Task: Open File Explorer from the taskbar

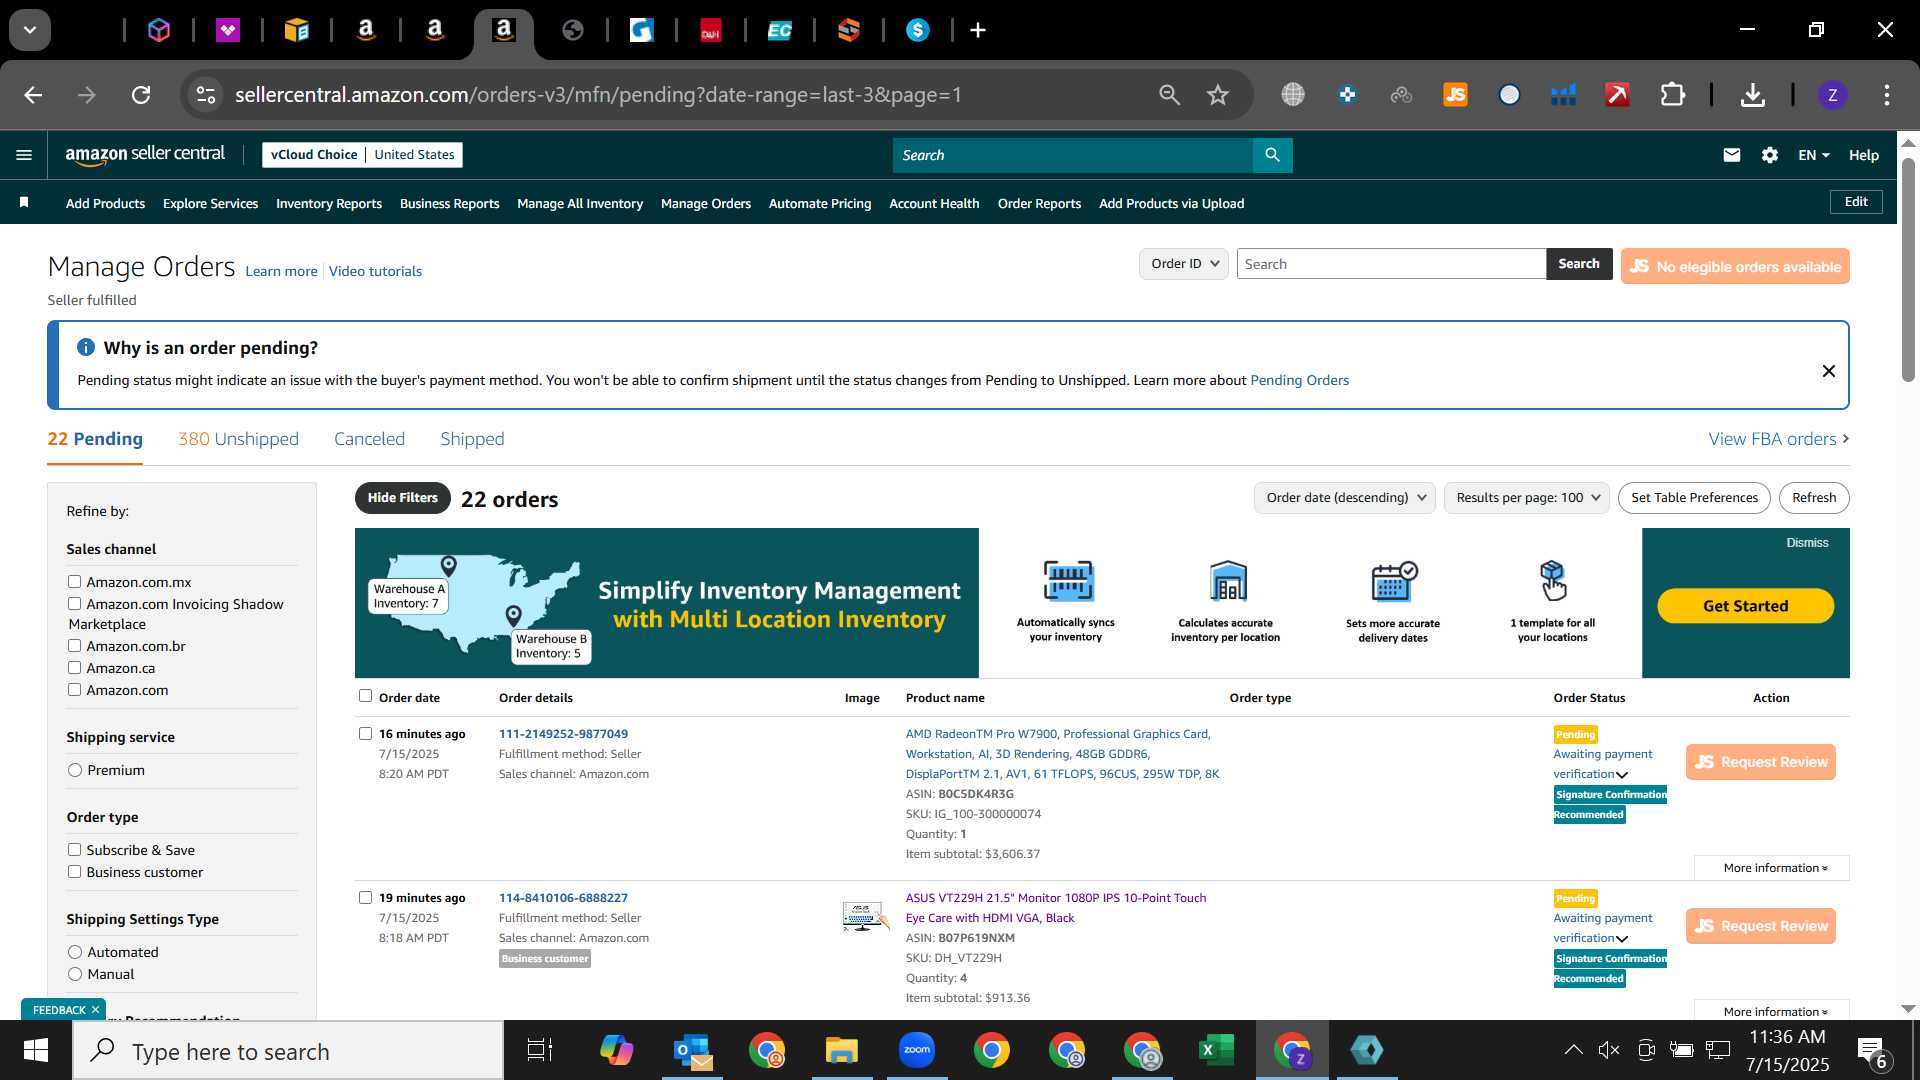Action: click(x=841, y=1050)
